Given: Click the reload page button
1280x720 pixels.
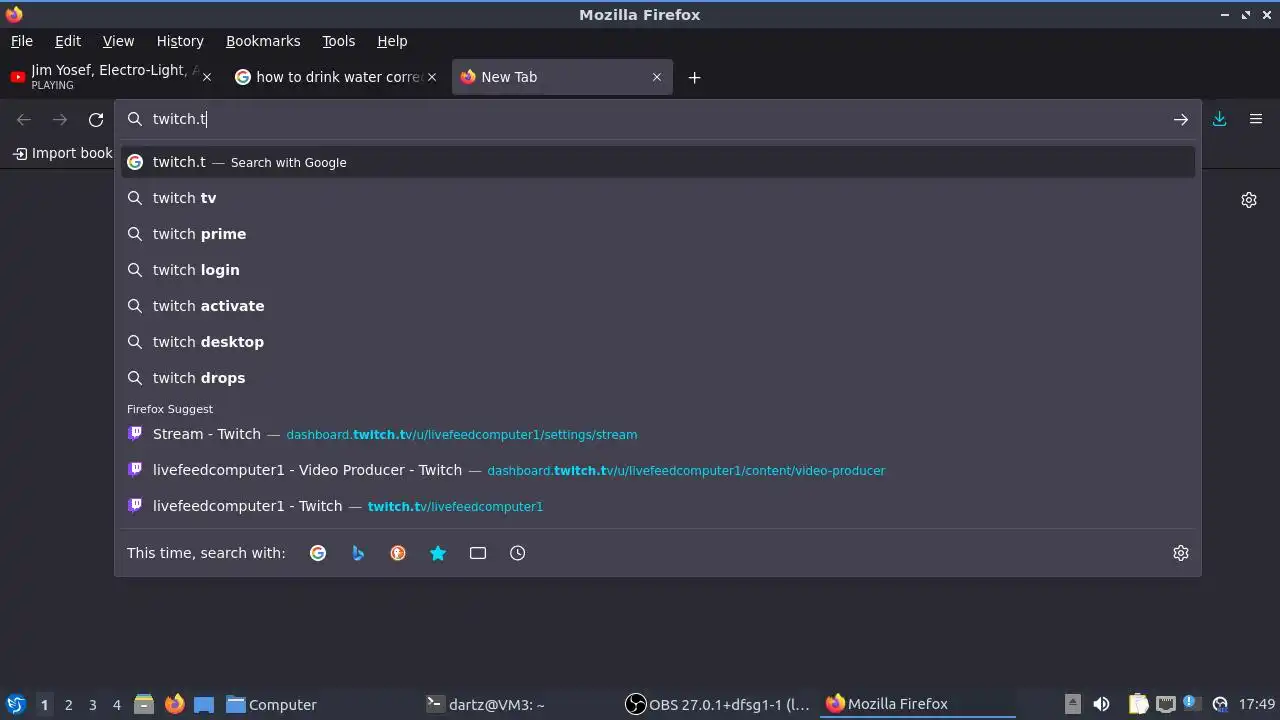Looking at the screenshot, I should coord(96,119).
